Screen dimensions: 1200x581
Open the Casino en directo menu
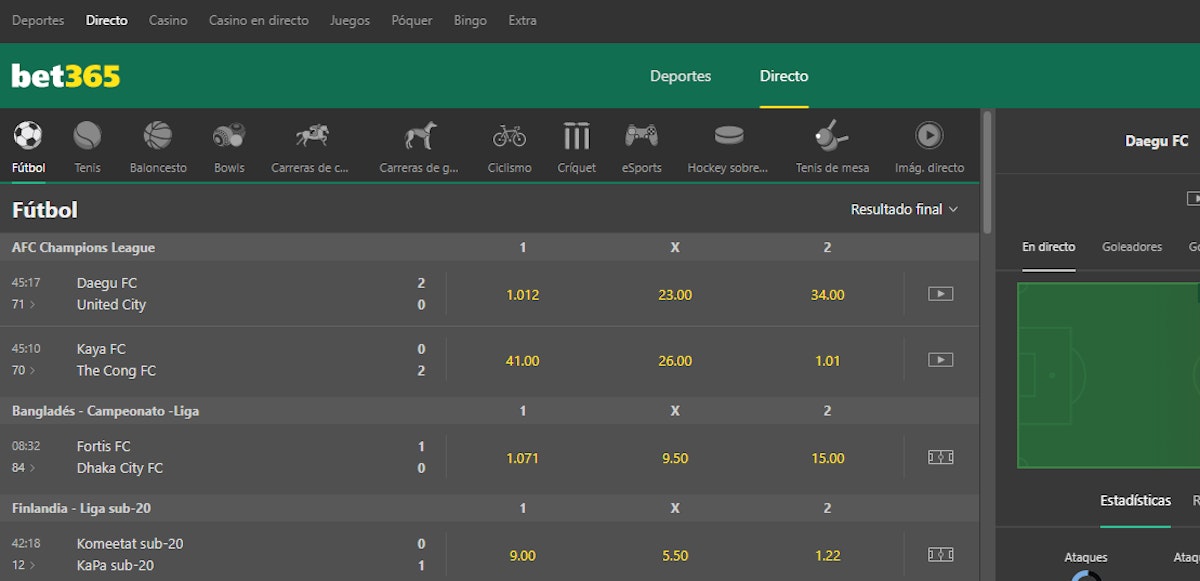(258, 20)
